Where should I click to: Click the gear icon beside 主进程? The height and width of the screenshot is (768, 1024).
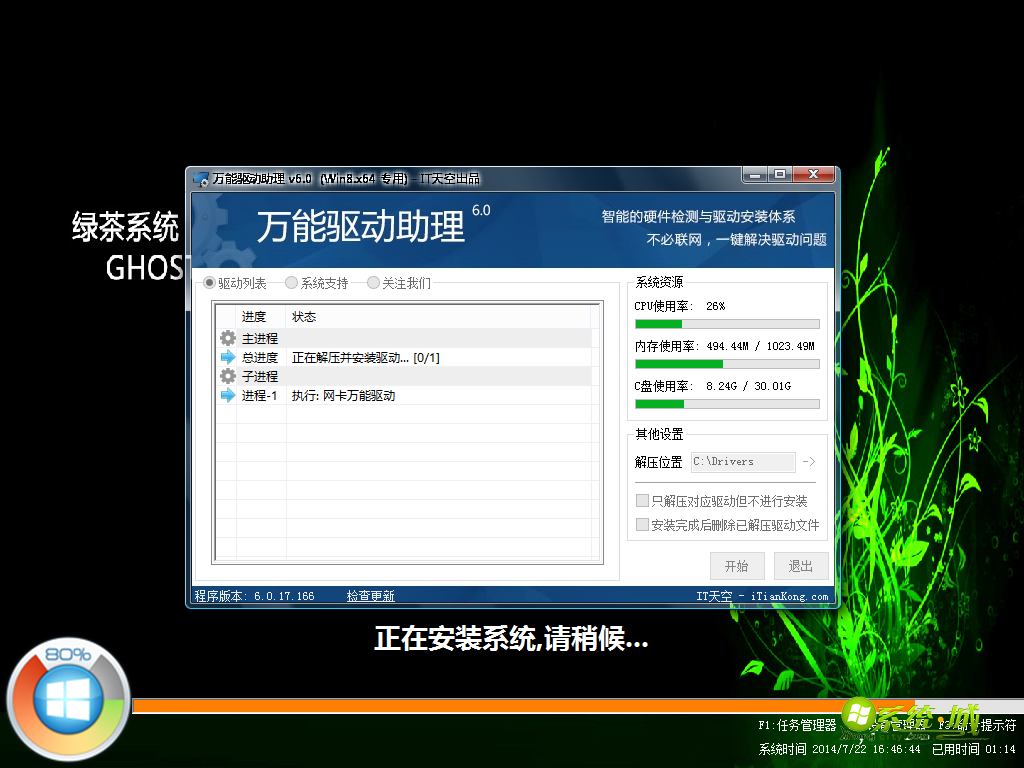[x=227, y=338]
